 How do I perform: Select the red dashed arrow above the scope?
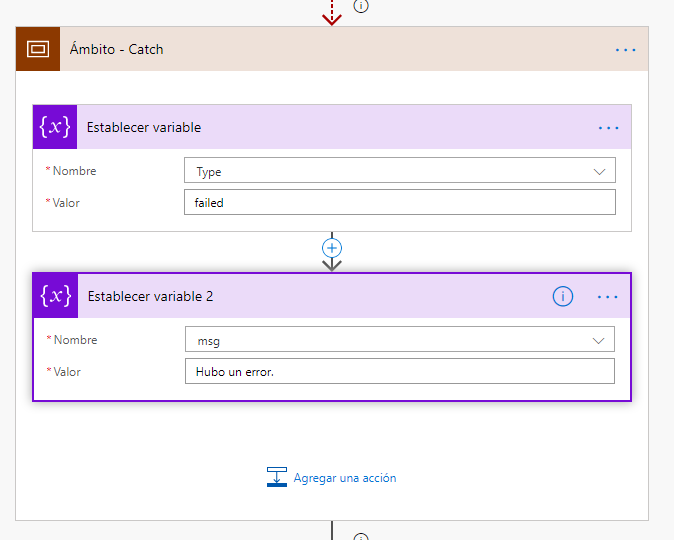point(332,13)
